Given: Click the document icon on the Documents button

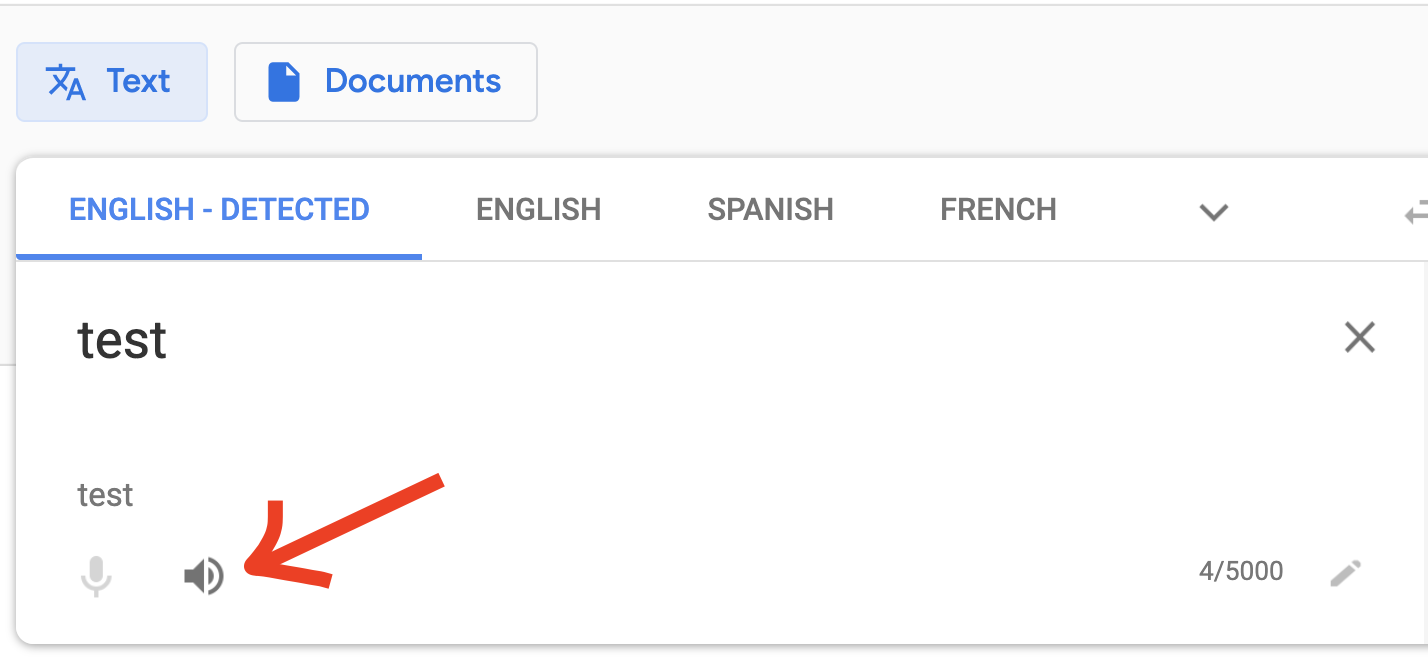Looking at the screenshot, I should pos(284,82).
